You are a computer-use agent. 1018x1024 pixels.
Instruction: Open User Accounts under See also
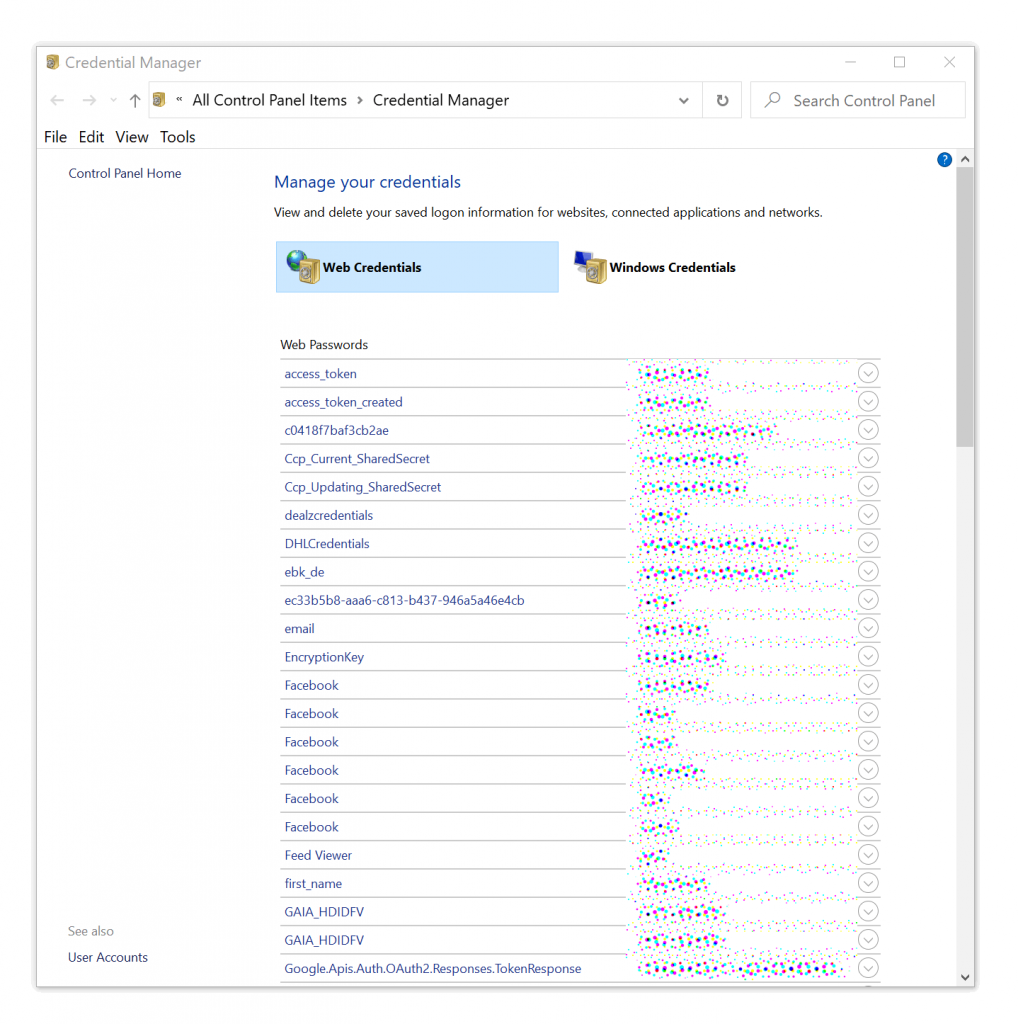click(x=107, y=957)
